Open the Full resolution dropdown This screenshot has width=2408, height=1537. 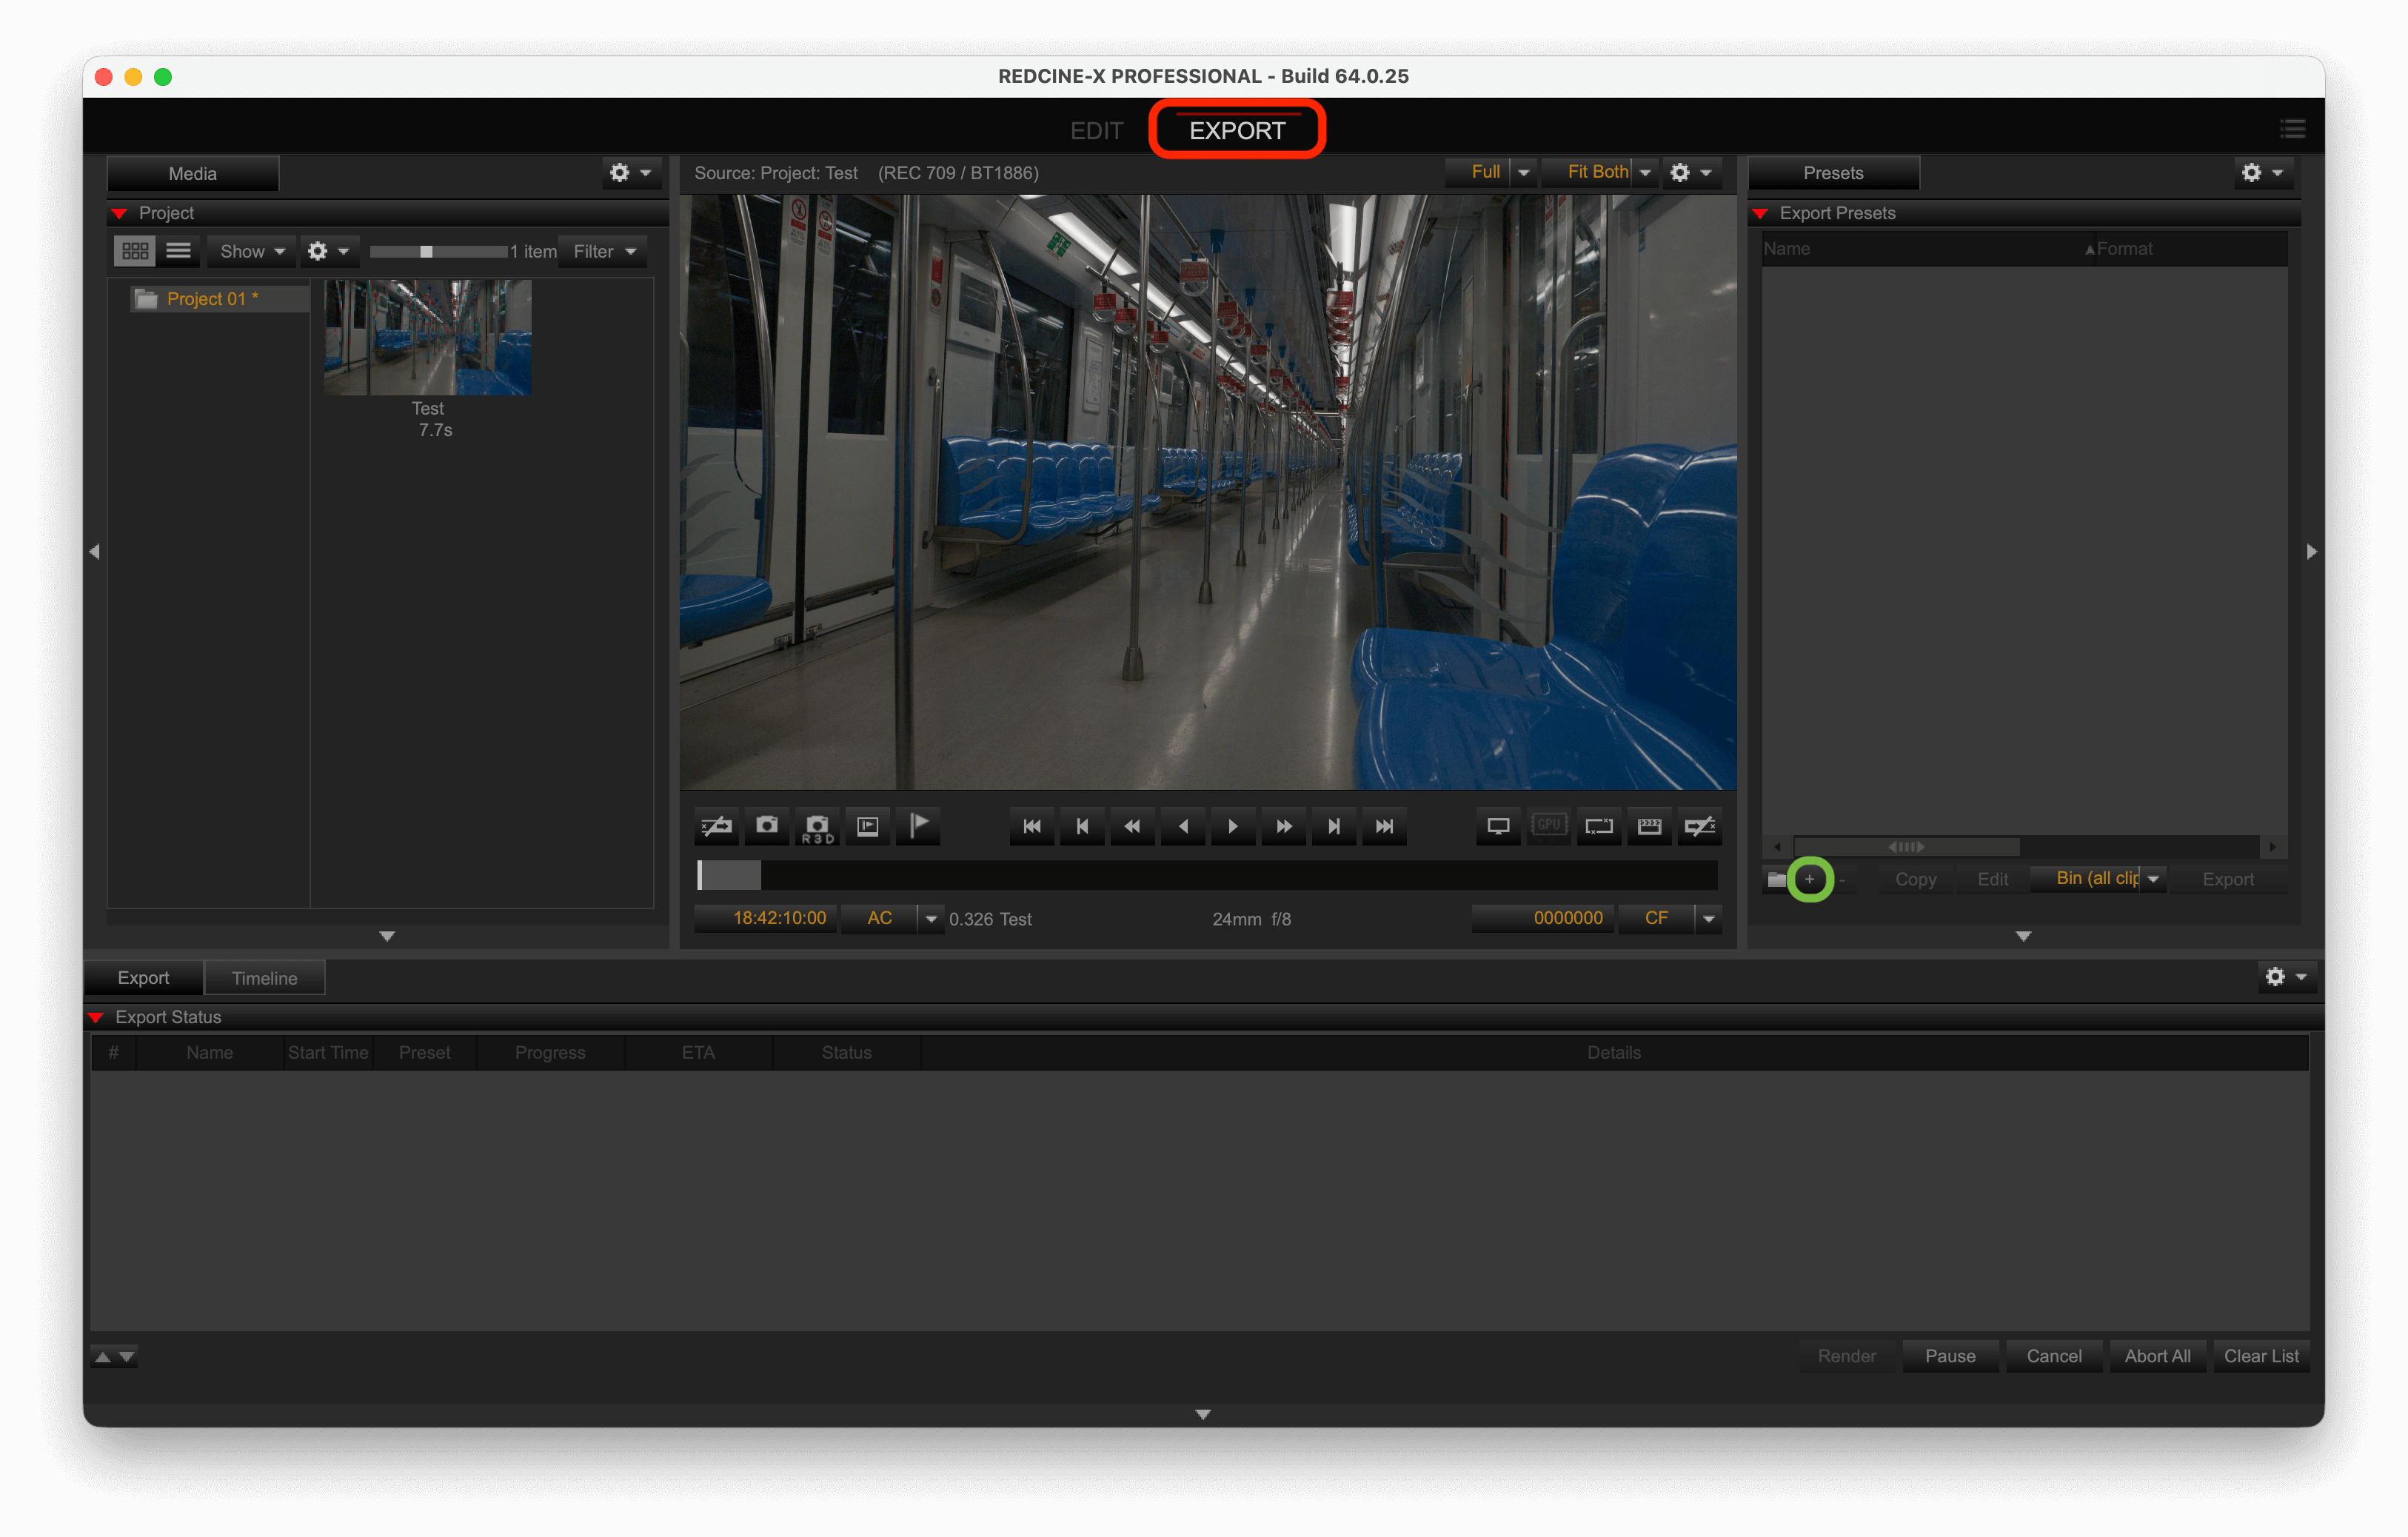[1491, 172]
